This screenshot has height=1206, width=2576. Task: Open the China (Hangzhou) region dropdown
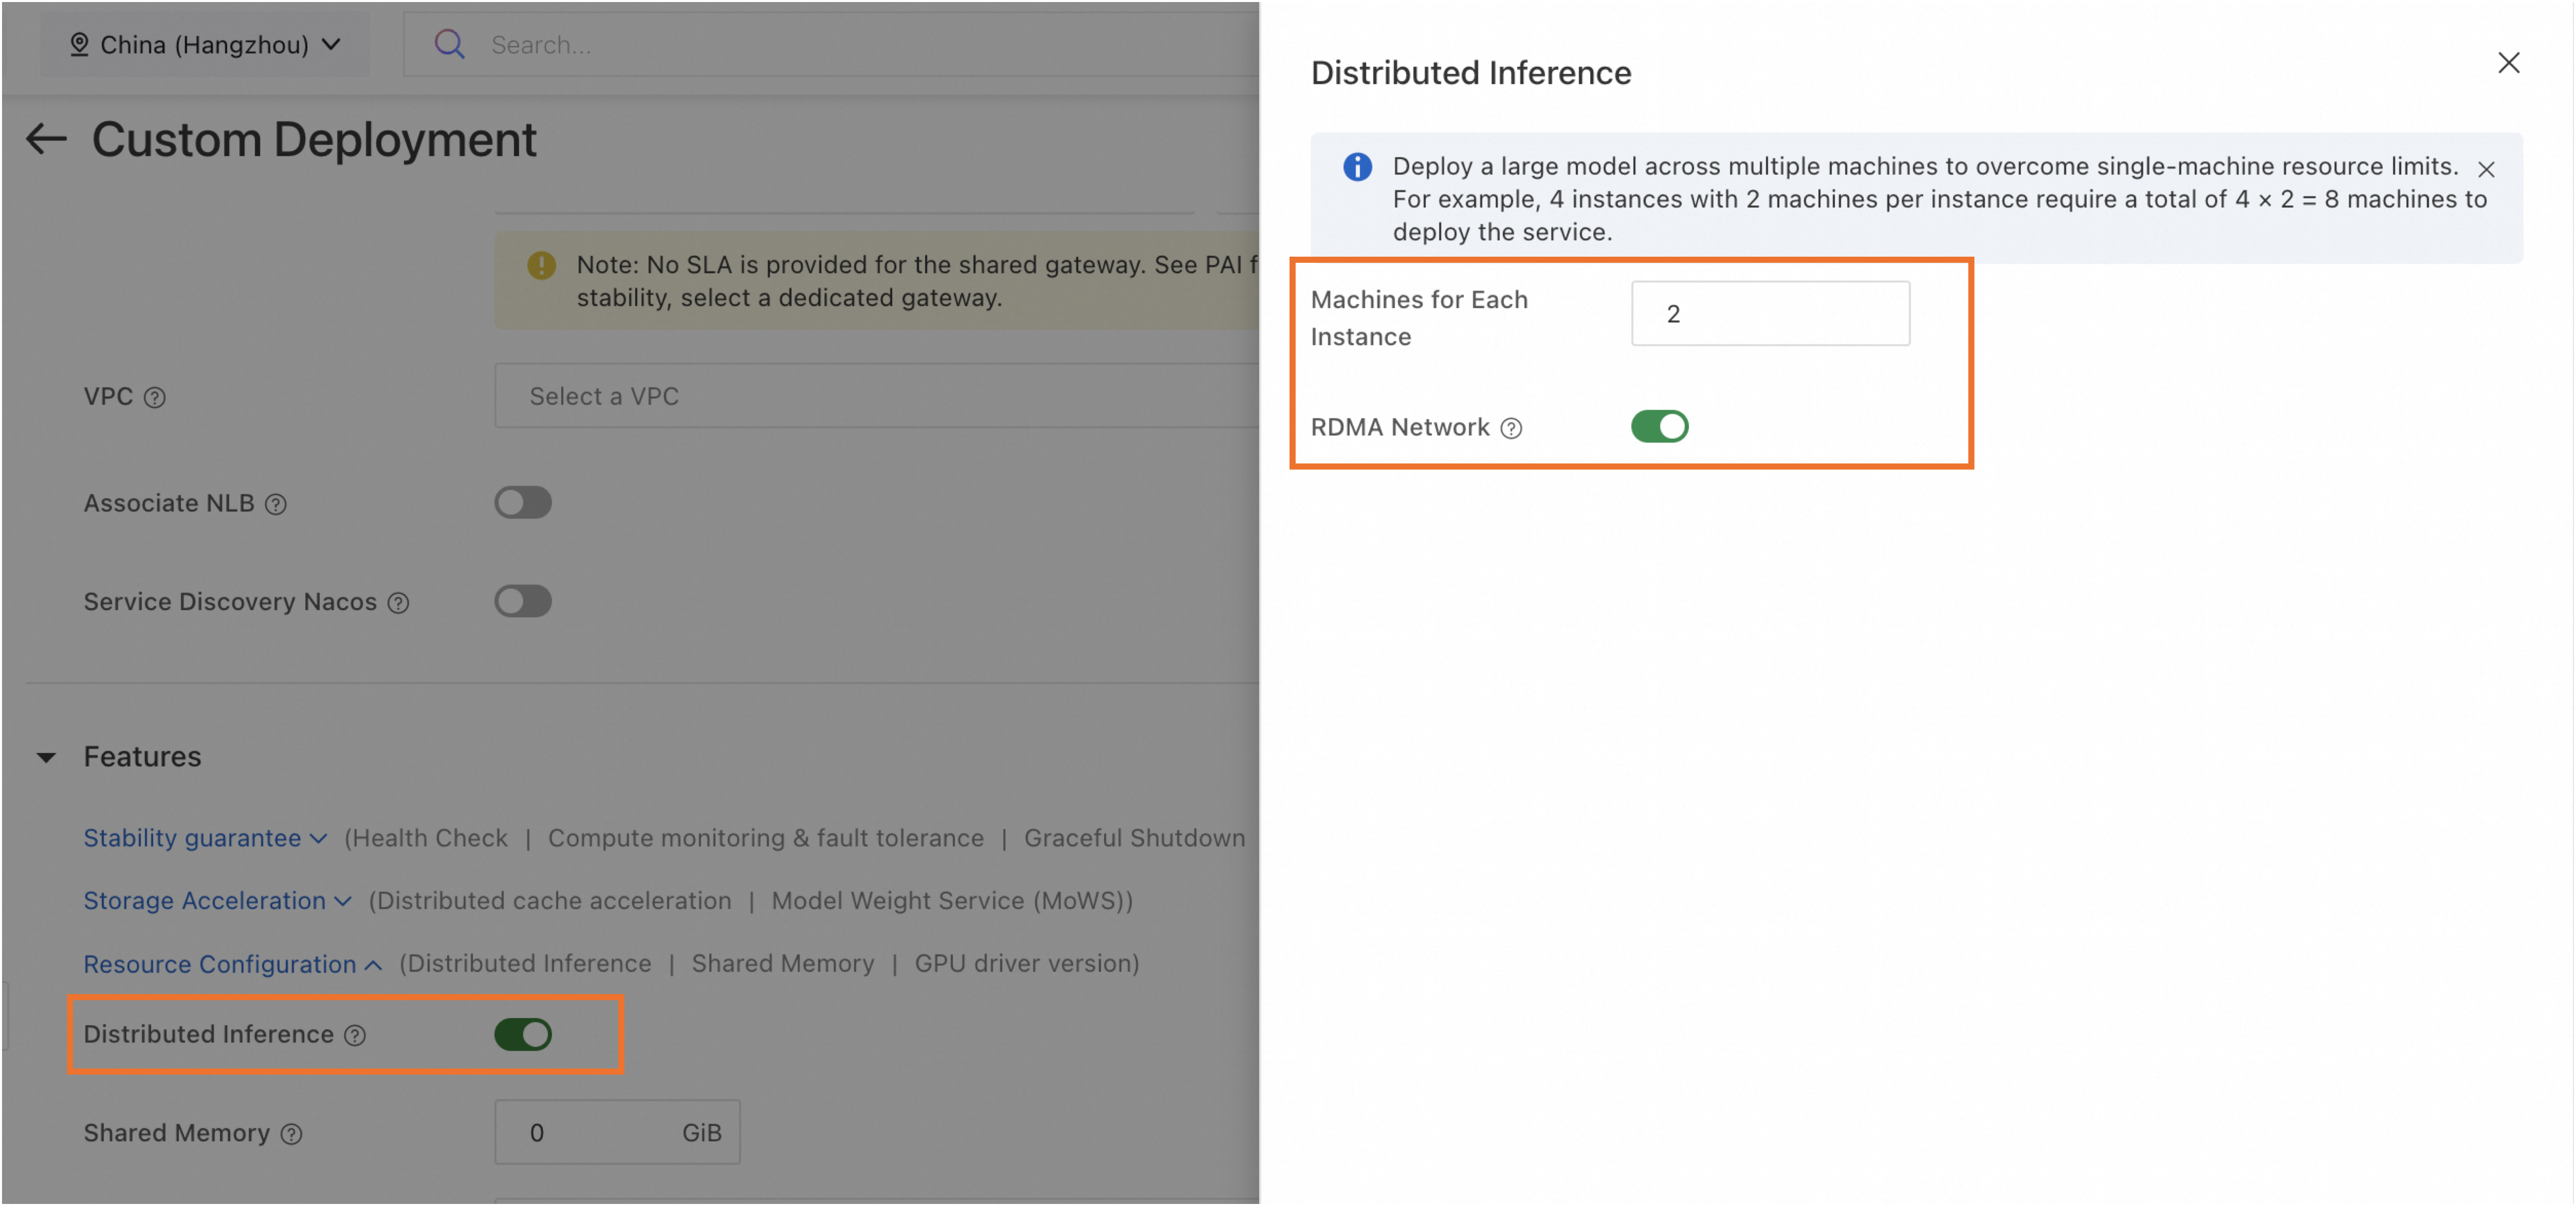pos(205,44)
